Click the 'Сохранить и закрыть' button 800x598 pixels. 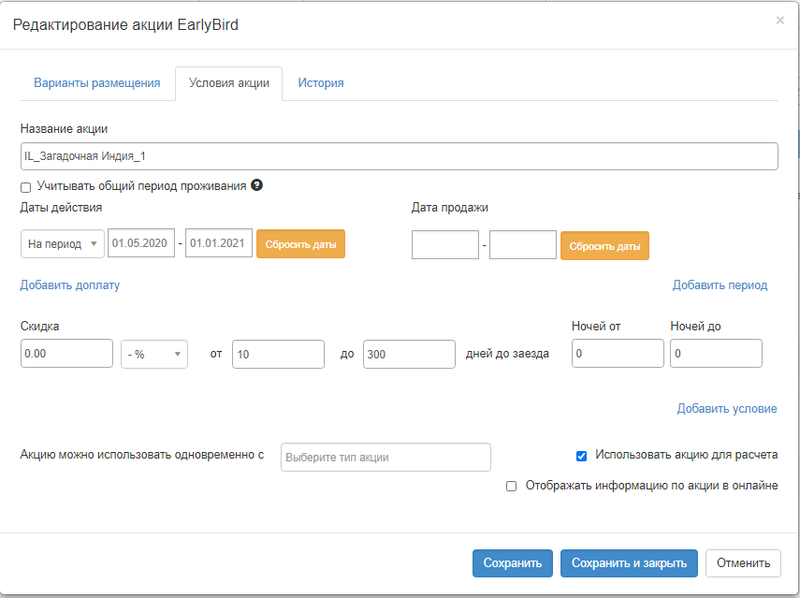click(628, 563)
